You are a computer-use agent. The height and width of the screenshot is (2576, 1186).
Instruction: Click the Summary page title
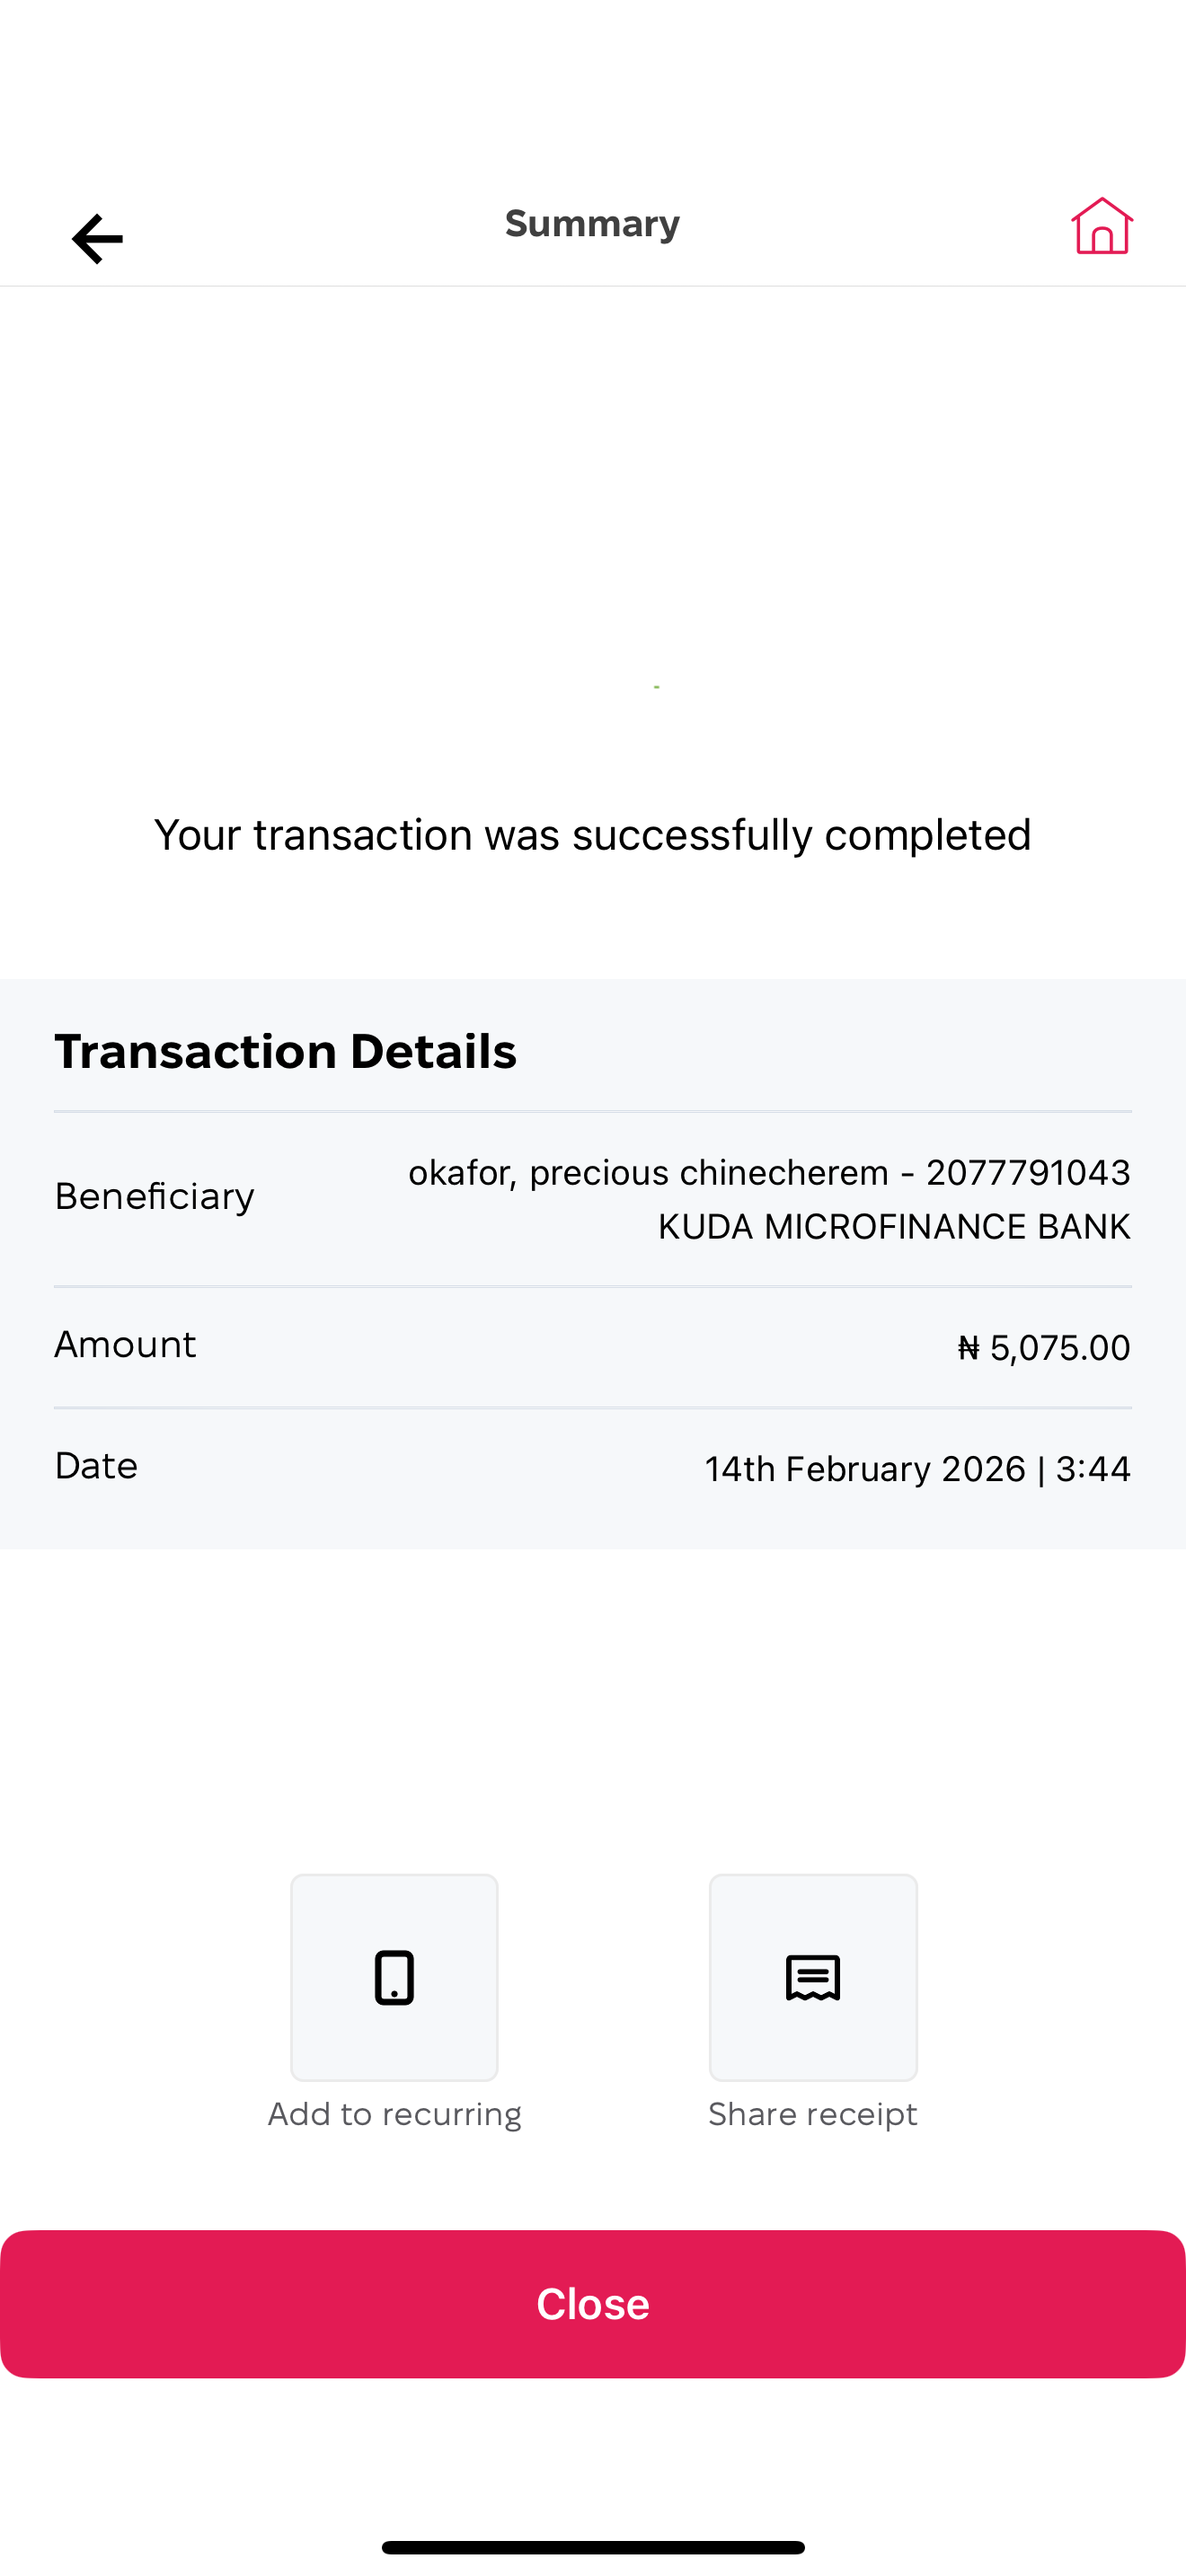click(x=592, y=224)
